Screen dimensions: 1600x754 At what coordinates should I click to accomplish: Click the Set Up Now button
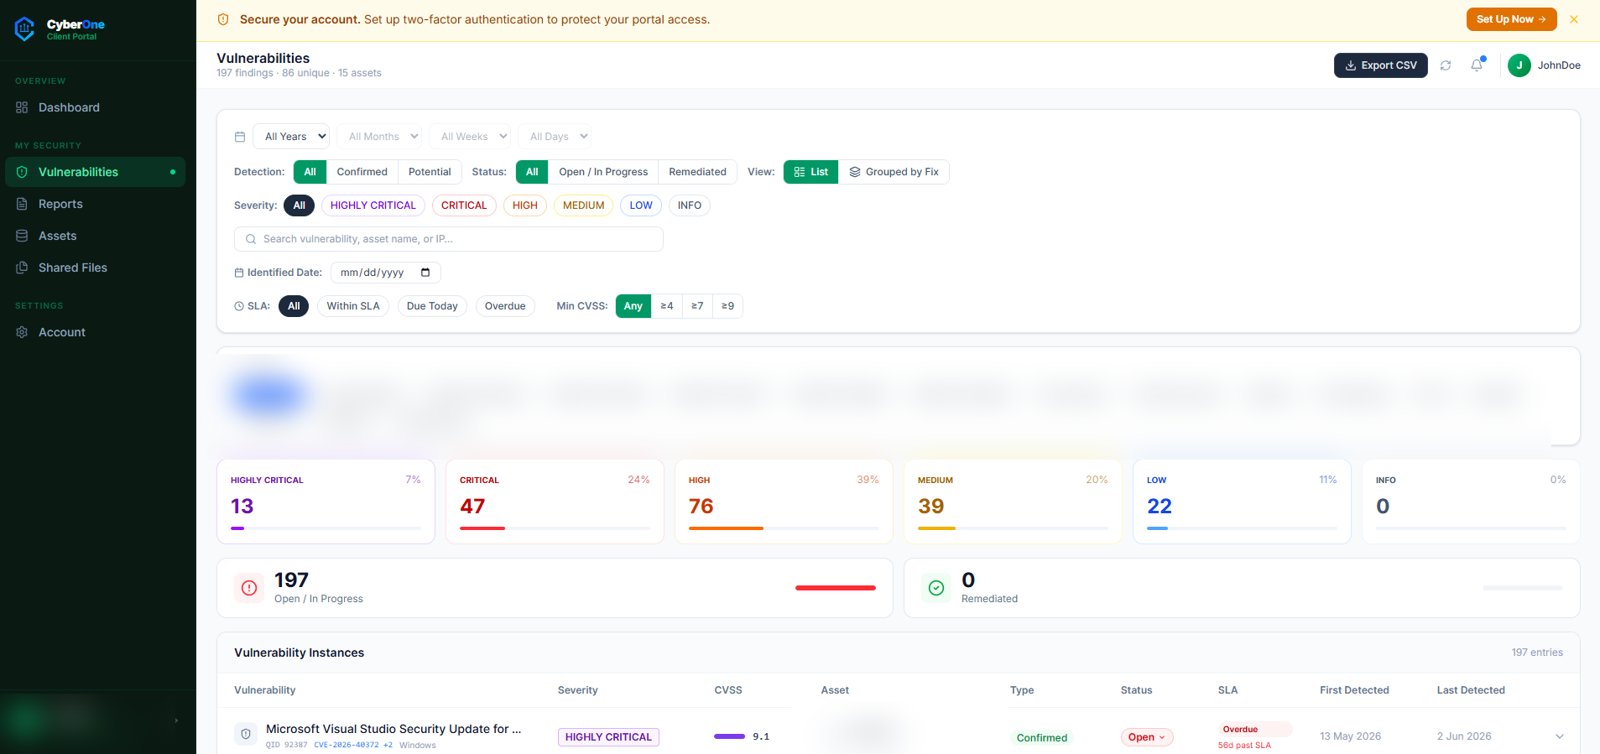click(x=1511, y=19)
